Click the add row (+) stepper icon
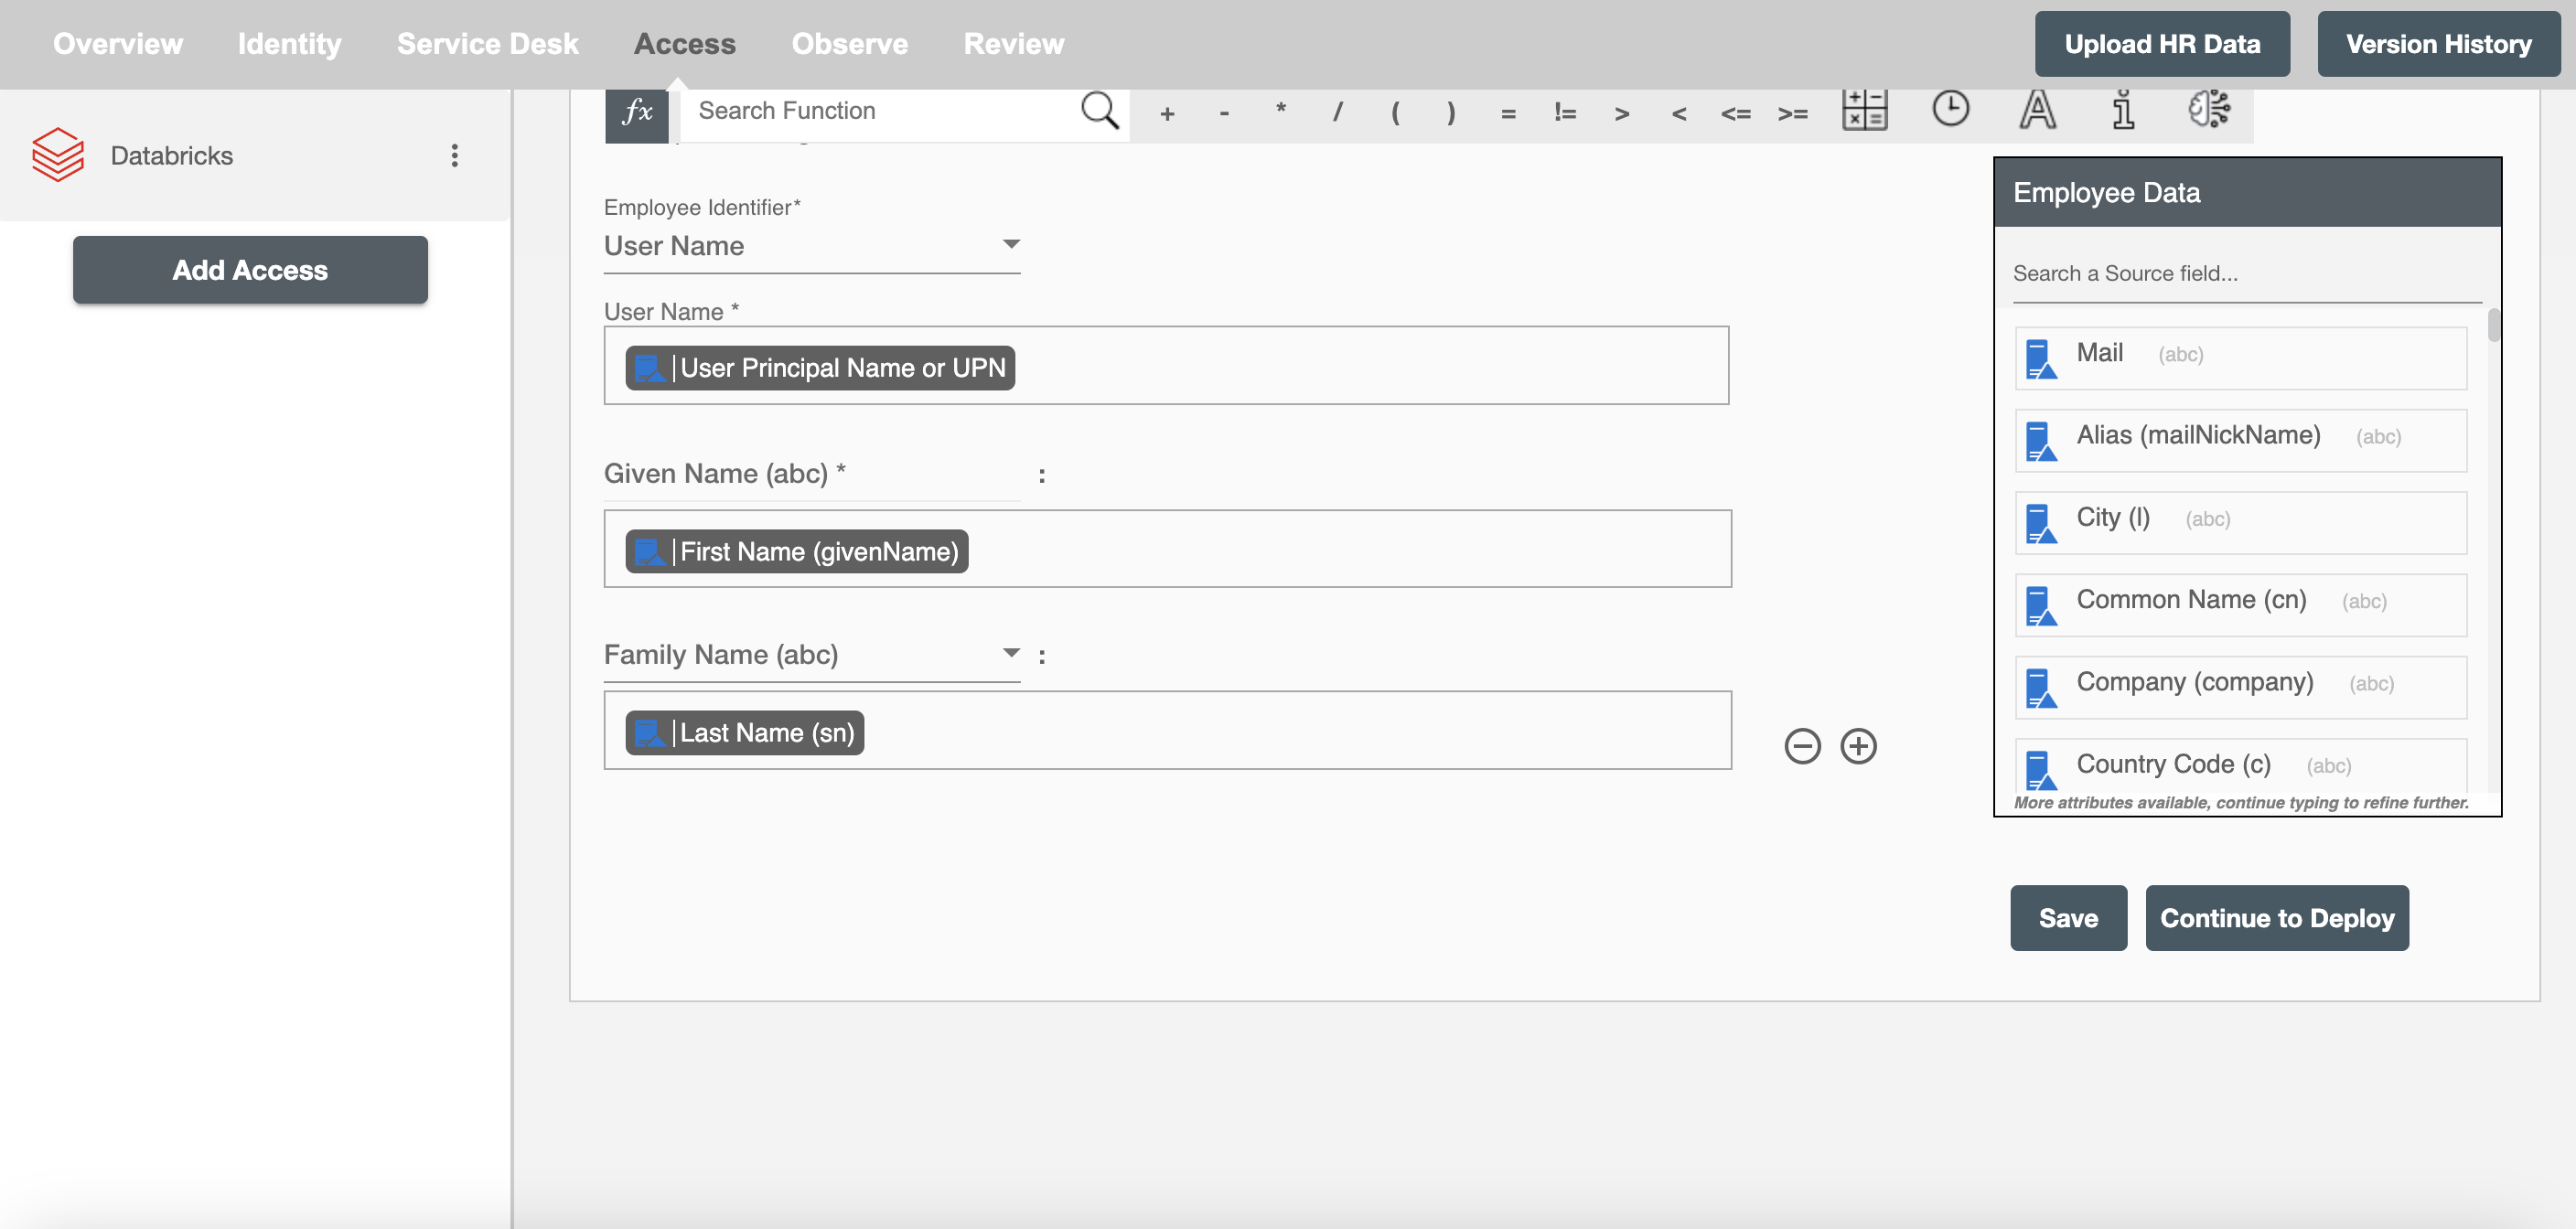The height and width of the screenshot is (1229, 2576). [x=1858, y=746]
